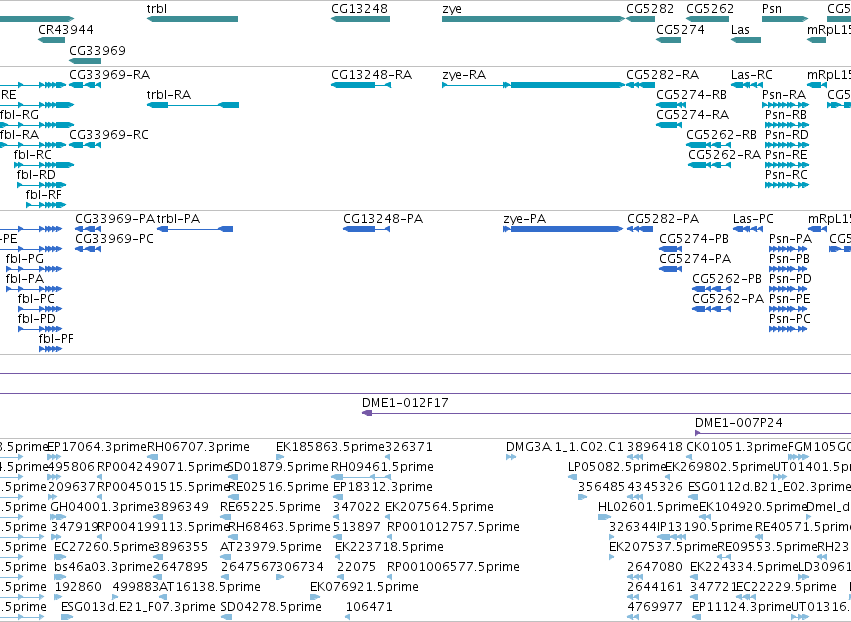Select the CG33969 gene label

97,50
